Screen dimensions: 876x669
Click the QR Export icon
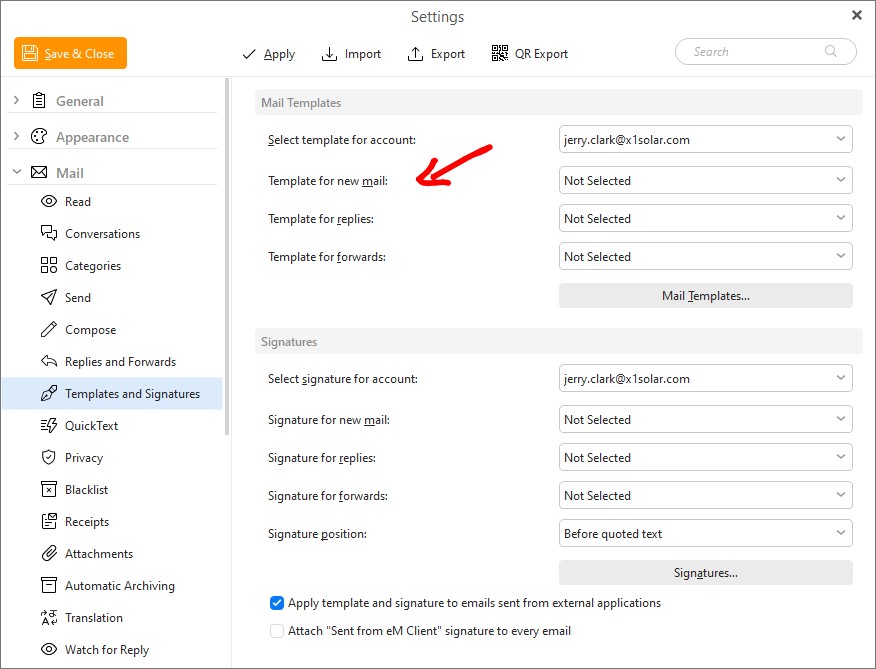500,53
